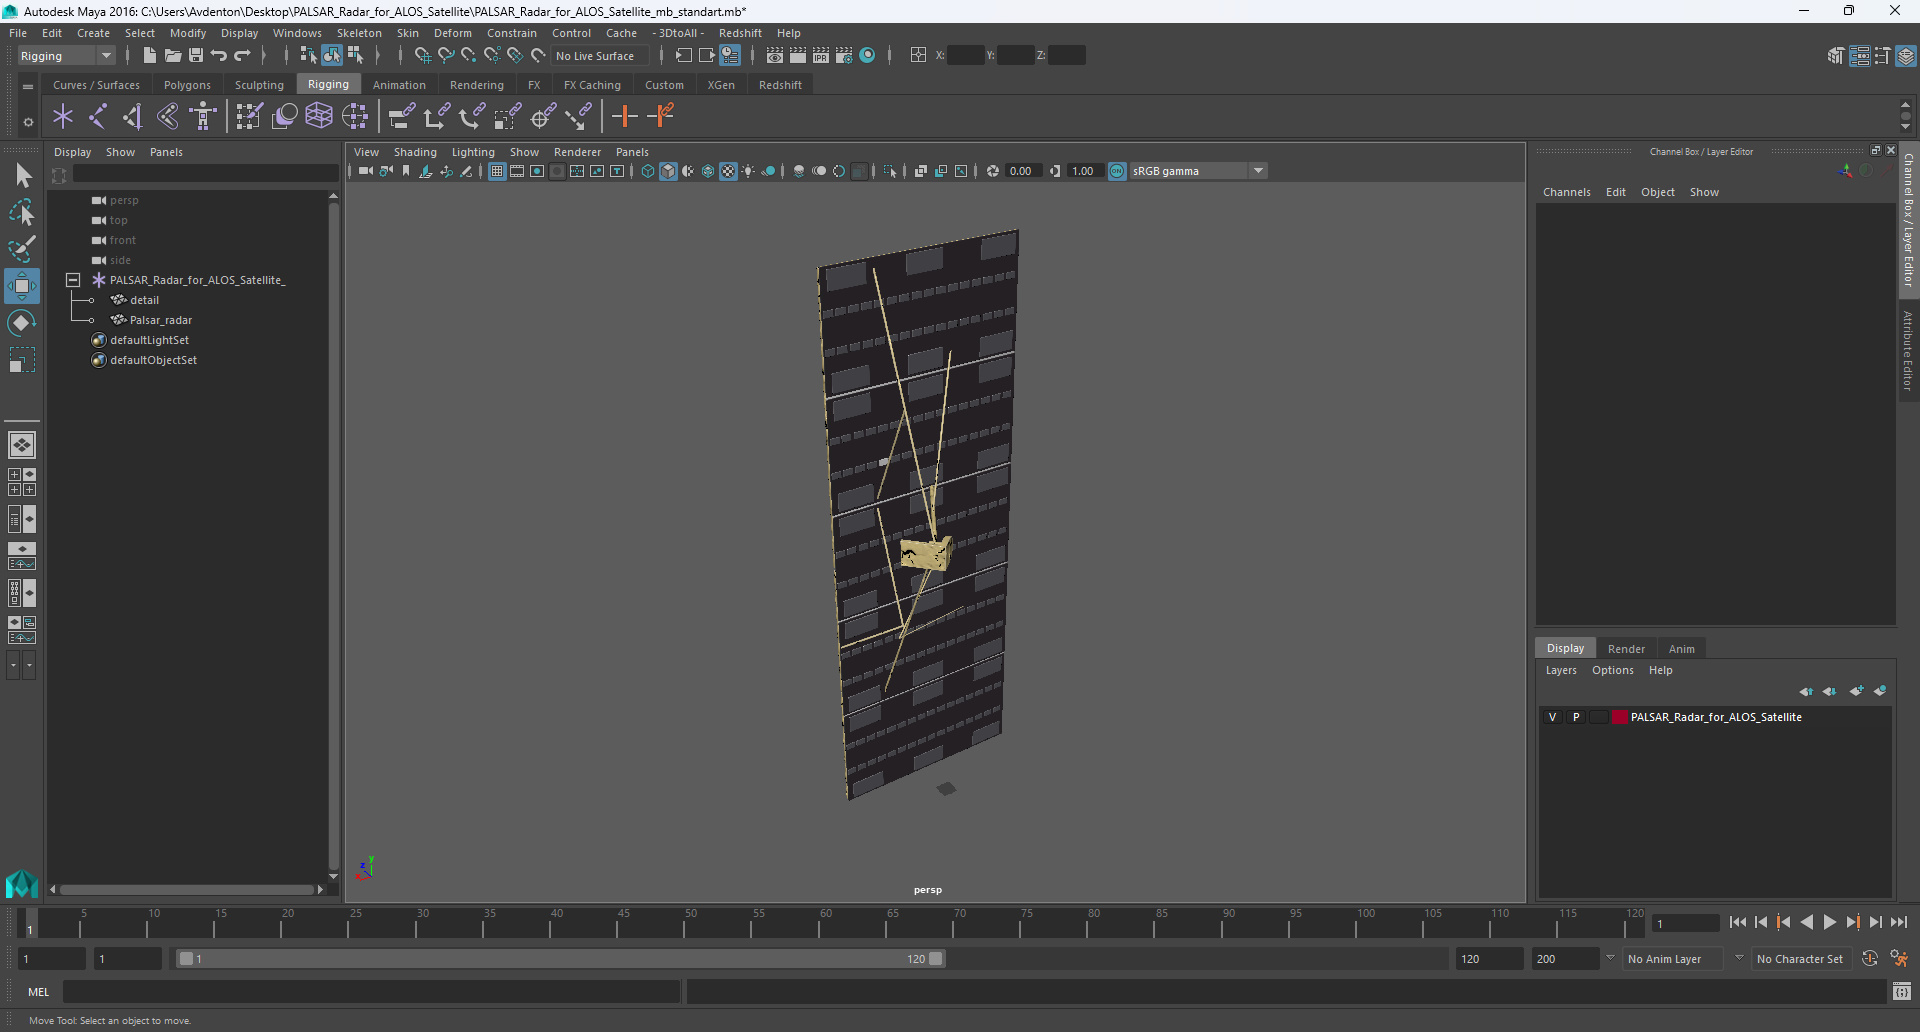
Task: Click the Auto Keyframe toggle icon
Action: [x=1870, y=958]
